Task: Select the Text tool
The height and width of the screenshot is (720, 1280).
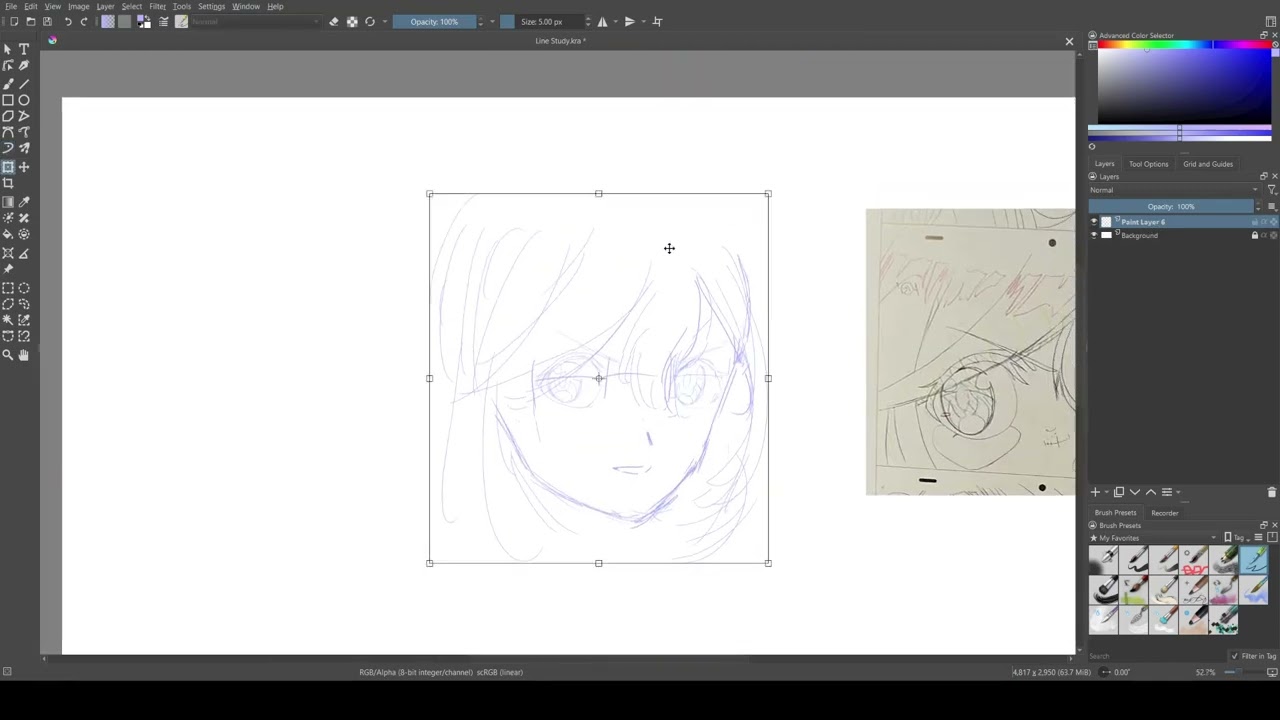Action: (24, 49)
